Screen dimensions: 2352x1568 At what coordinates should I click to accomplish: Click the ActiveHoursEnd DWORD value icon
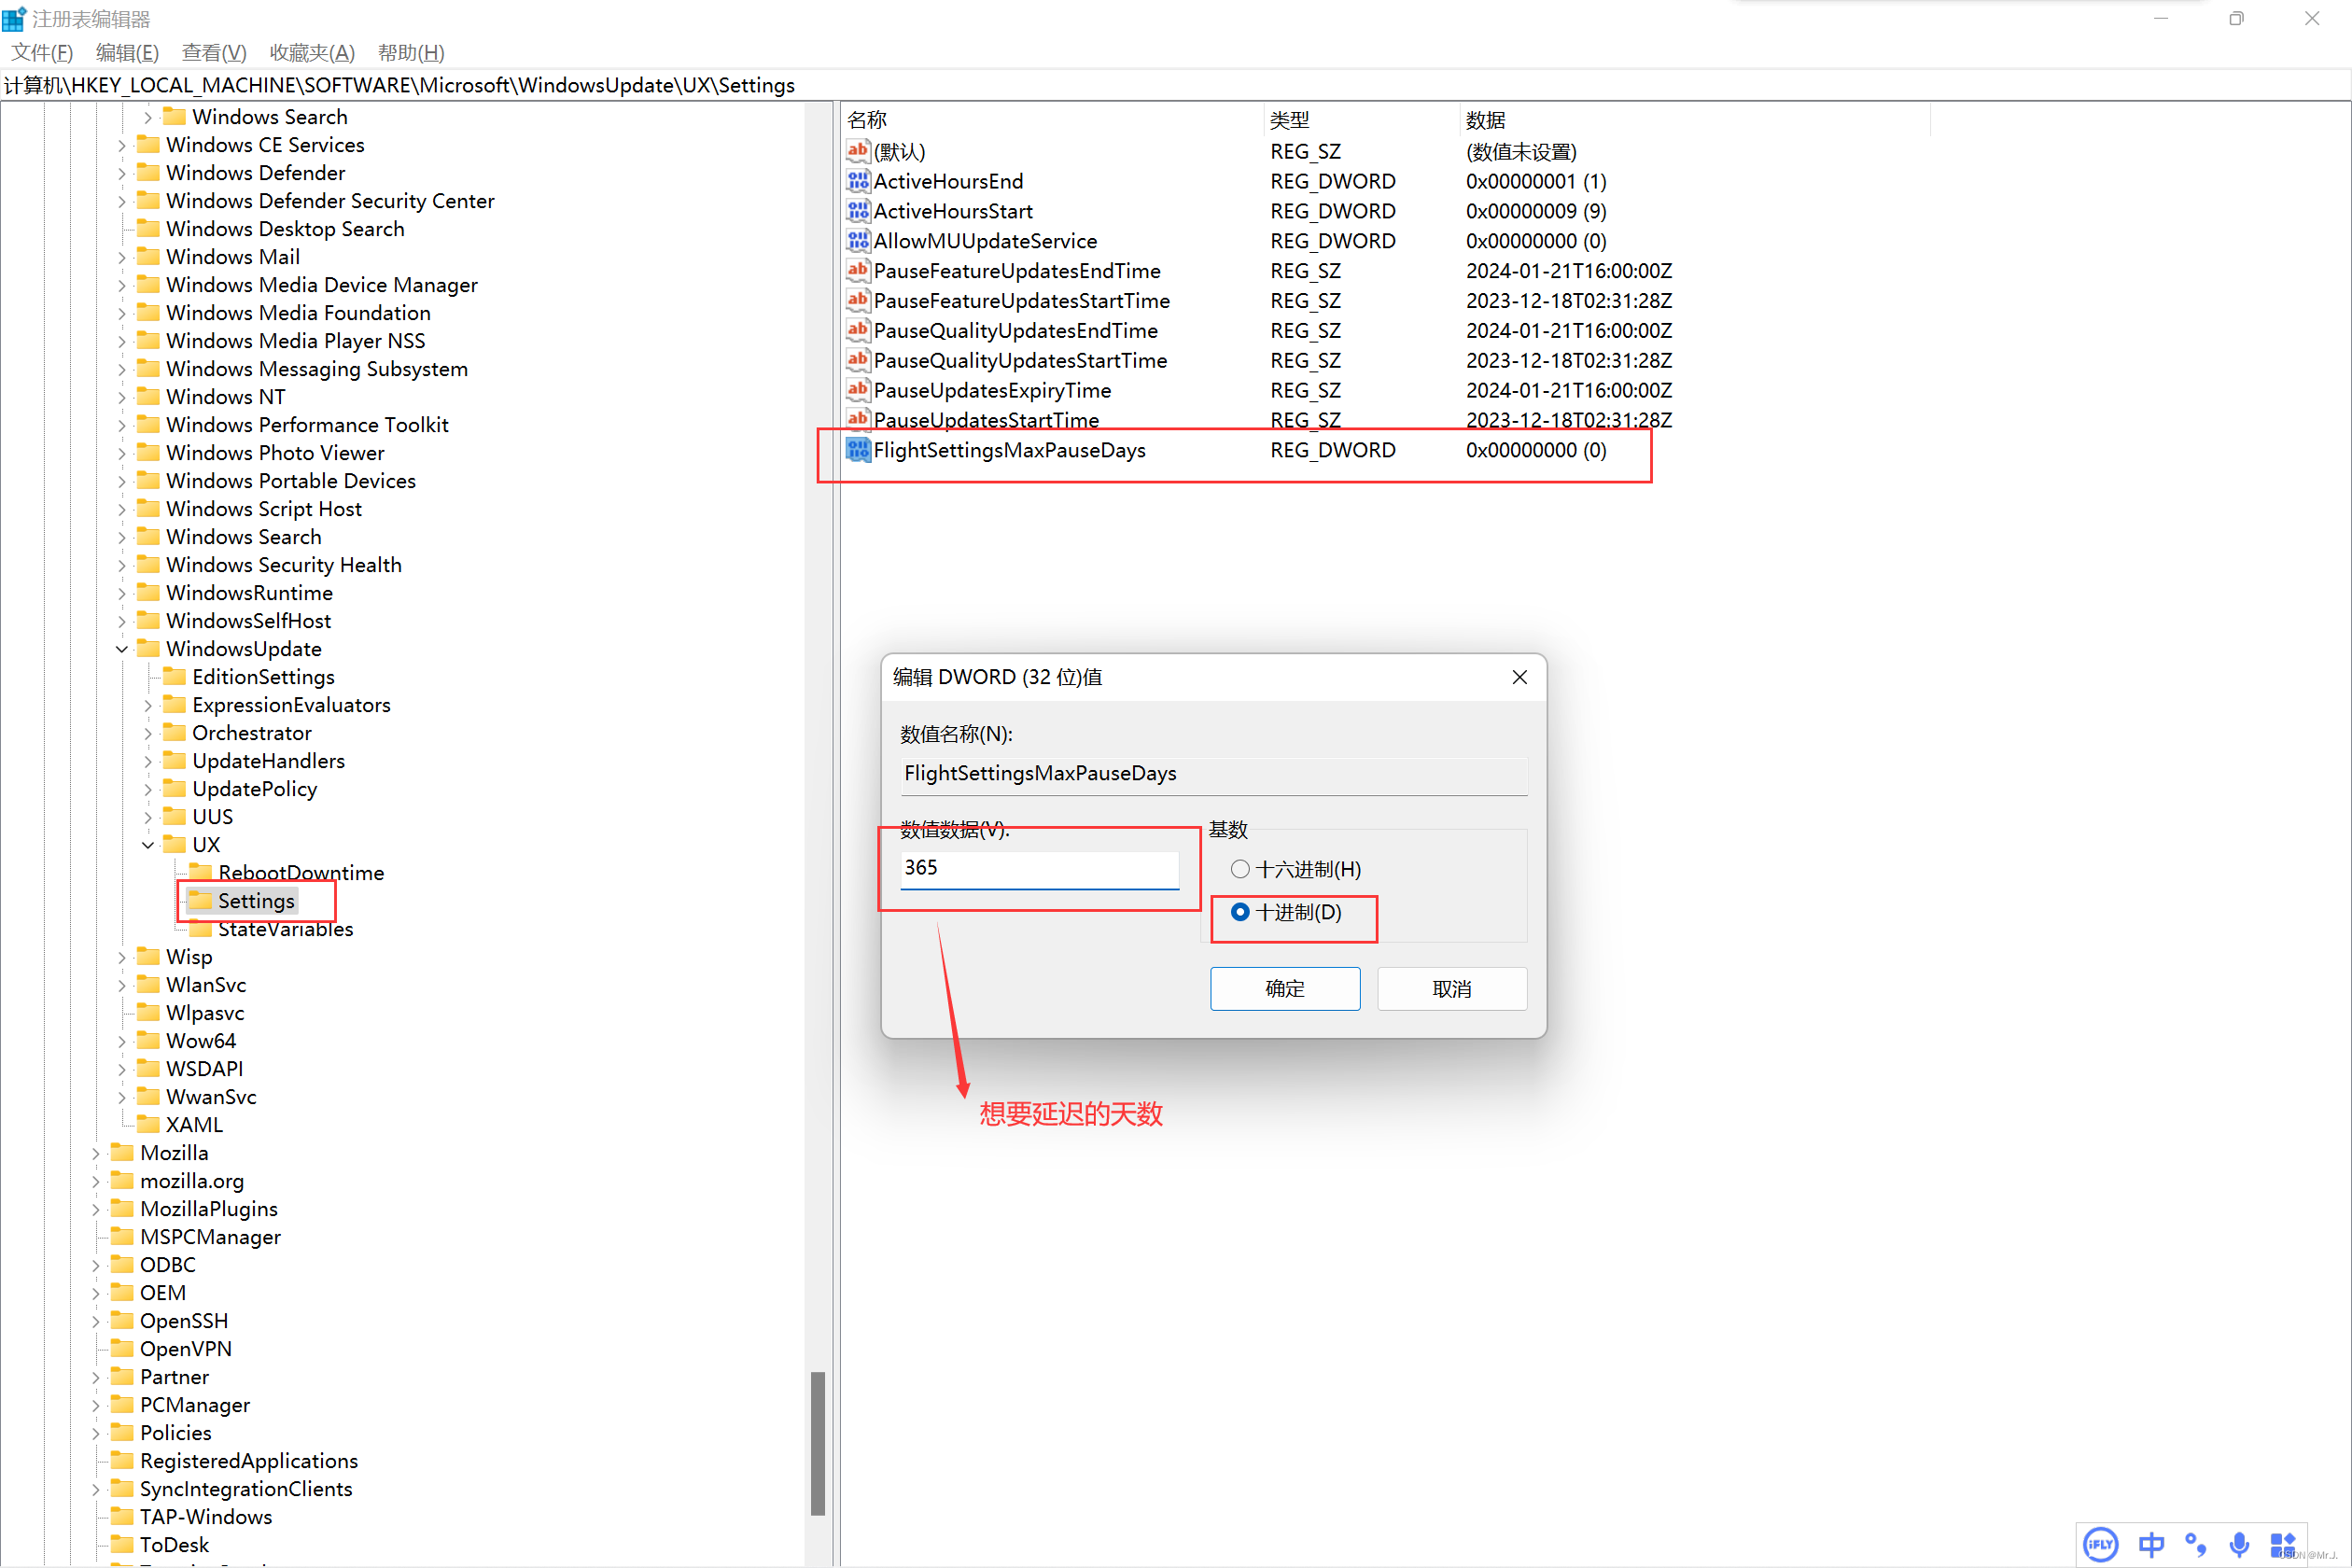click(857, 181)
